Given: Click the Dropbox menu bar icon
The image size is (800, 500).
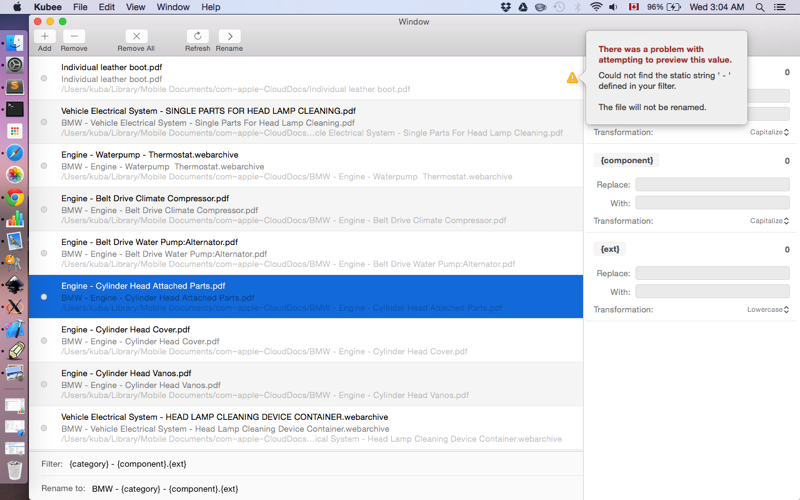Looking at the screenshot, I should [506, 7].
